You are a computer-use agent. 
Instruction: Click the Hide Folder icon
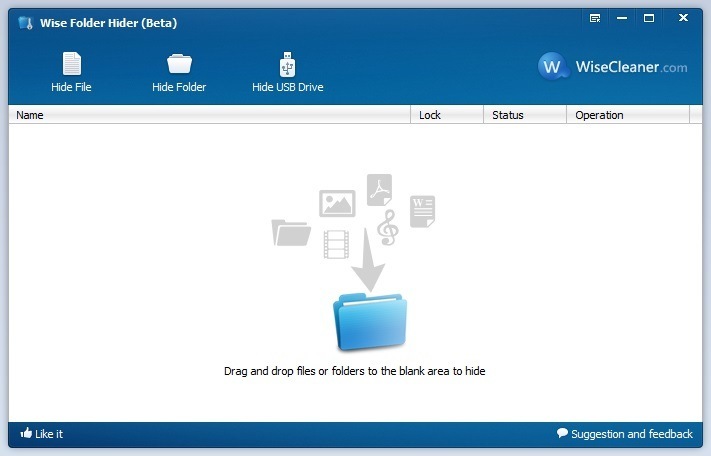pos(179,64)
